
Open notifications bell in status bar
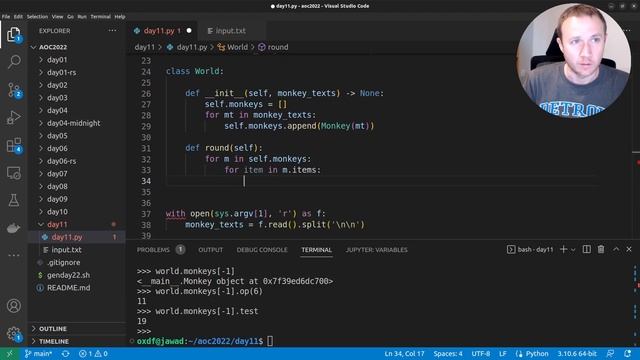(x=628, y=354)
